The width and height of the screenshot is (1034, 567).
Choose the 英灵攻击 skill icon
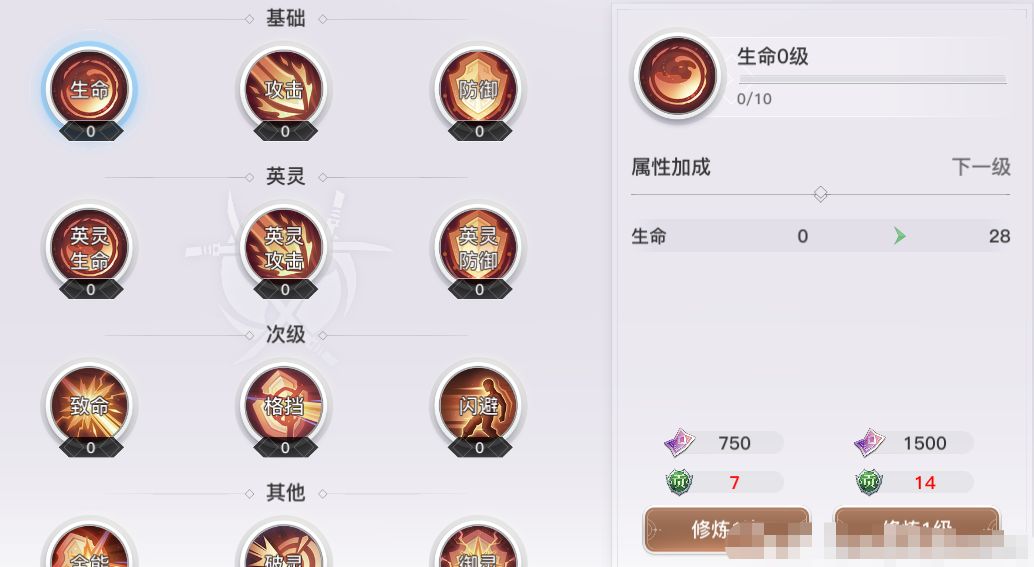point(284,247)
